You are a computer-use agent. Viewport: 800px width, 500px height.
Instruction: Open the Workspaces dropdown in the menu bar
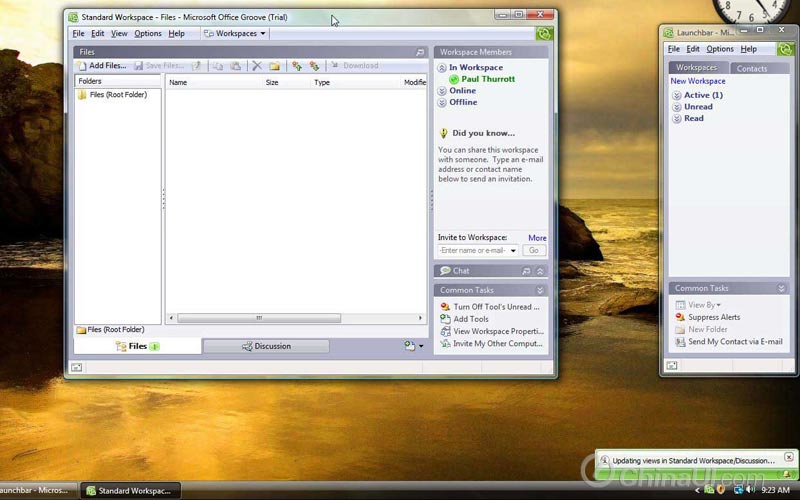coord(236,34)
